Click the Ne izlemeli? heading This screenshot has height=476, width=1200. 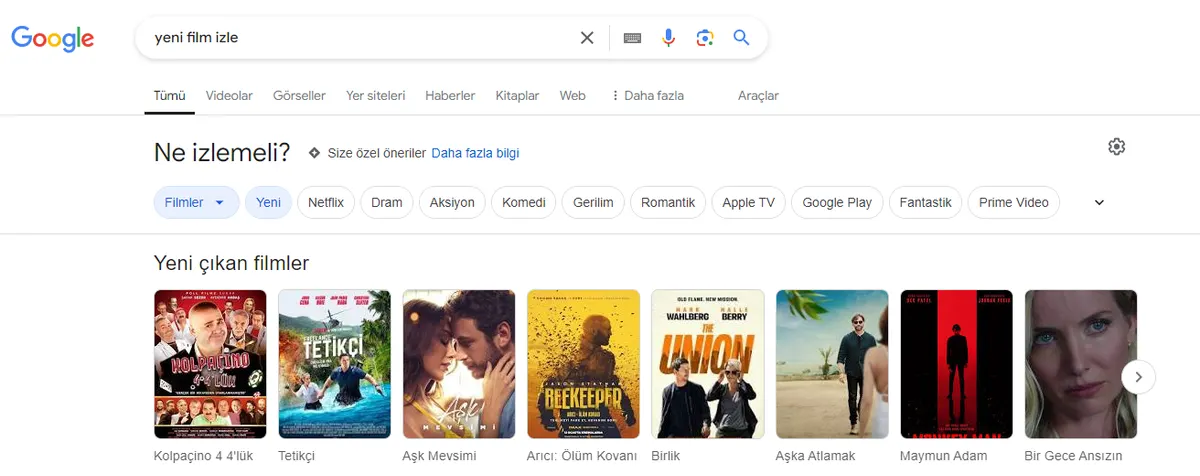(222, 152)
